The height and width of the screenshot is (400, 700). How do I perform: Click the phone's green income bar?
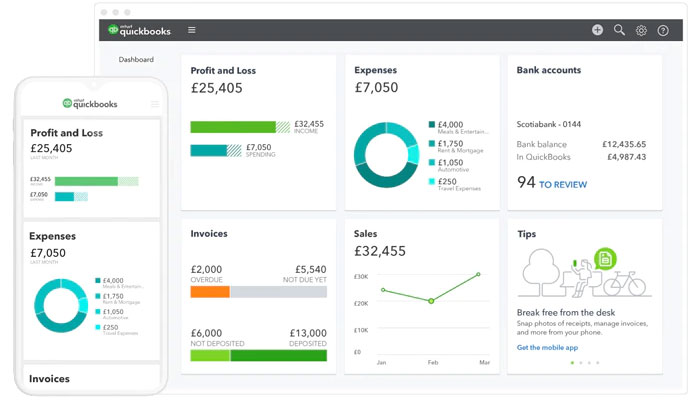pyautogui.click(x=86, y=181)
